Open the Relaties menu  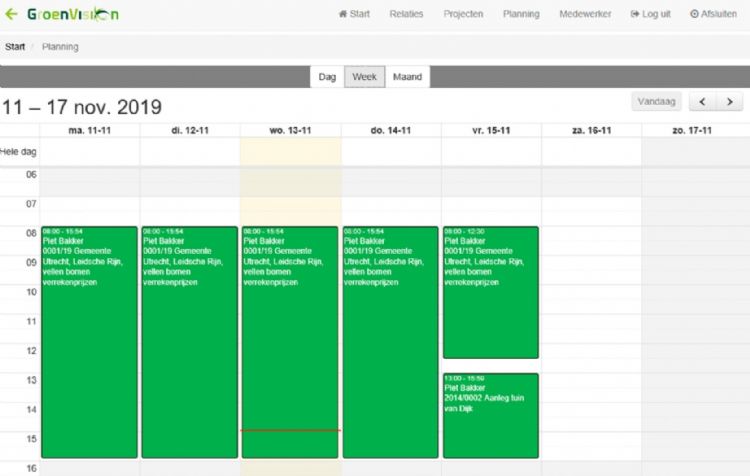click(x=406, y=14)
